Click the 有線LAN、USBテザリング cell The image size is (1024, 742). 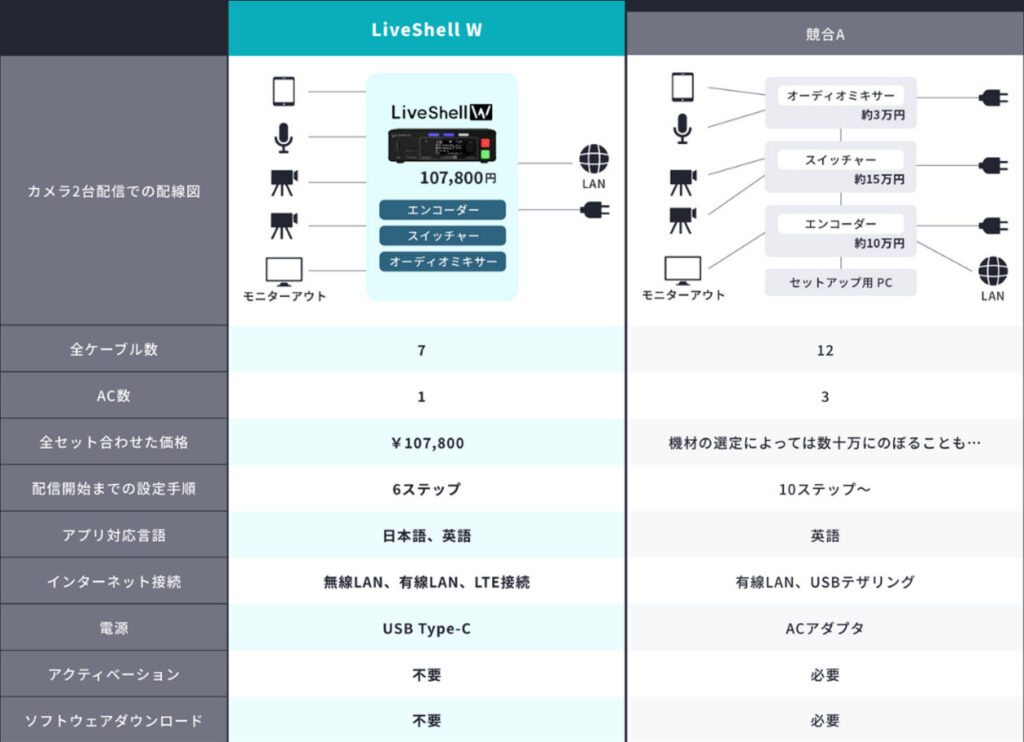point(825,582)
